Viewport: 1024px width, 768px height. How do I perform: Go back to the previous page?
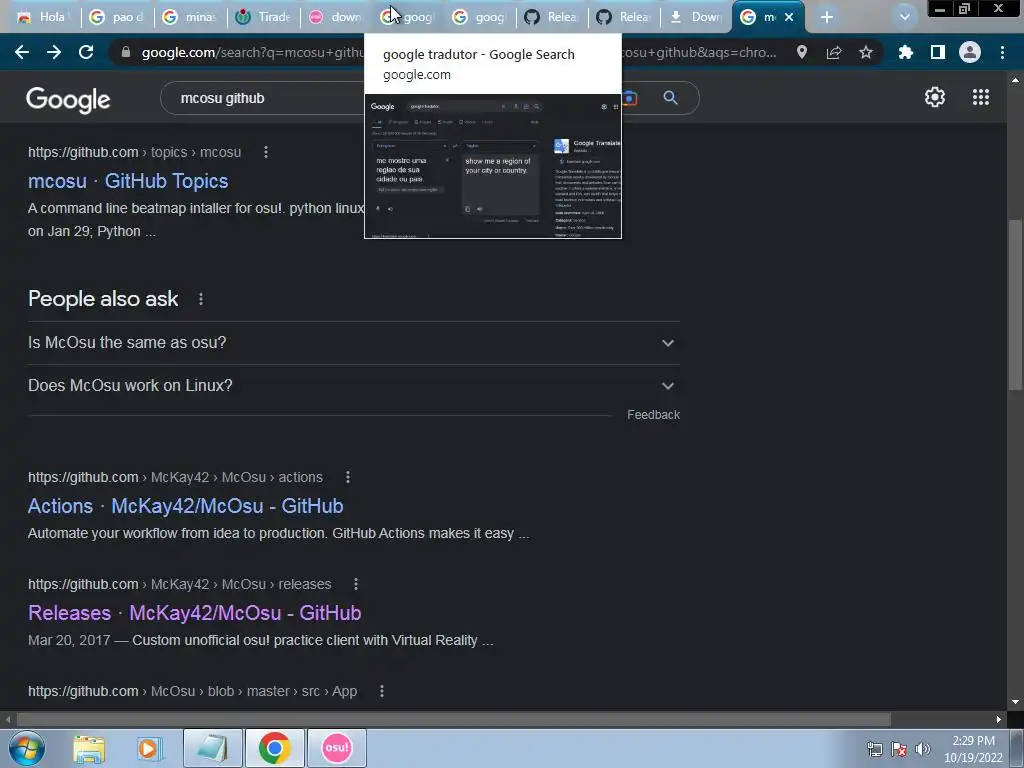22,52
